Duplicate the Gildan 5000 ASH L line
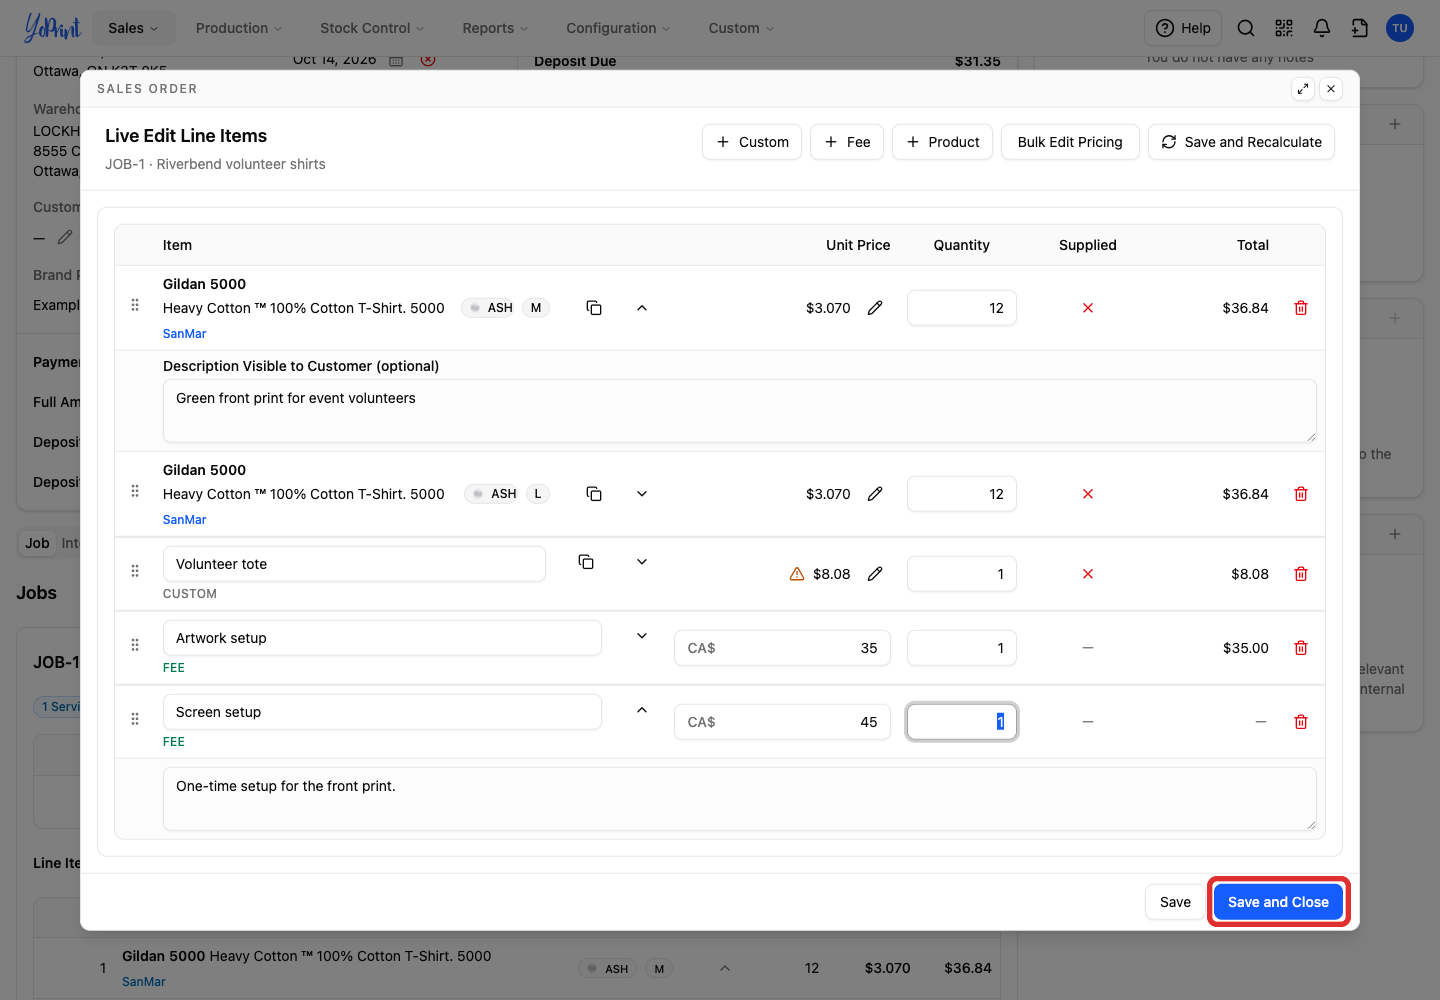Screen dimensions: 1440x1000 [594, 494]
